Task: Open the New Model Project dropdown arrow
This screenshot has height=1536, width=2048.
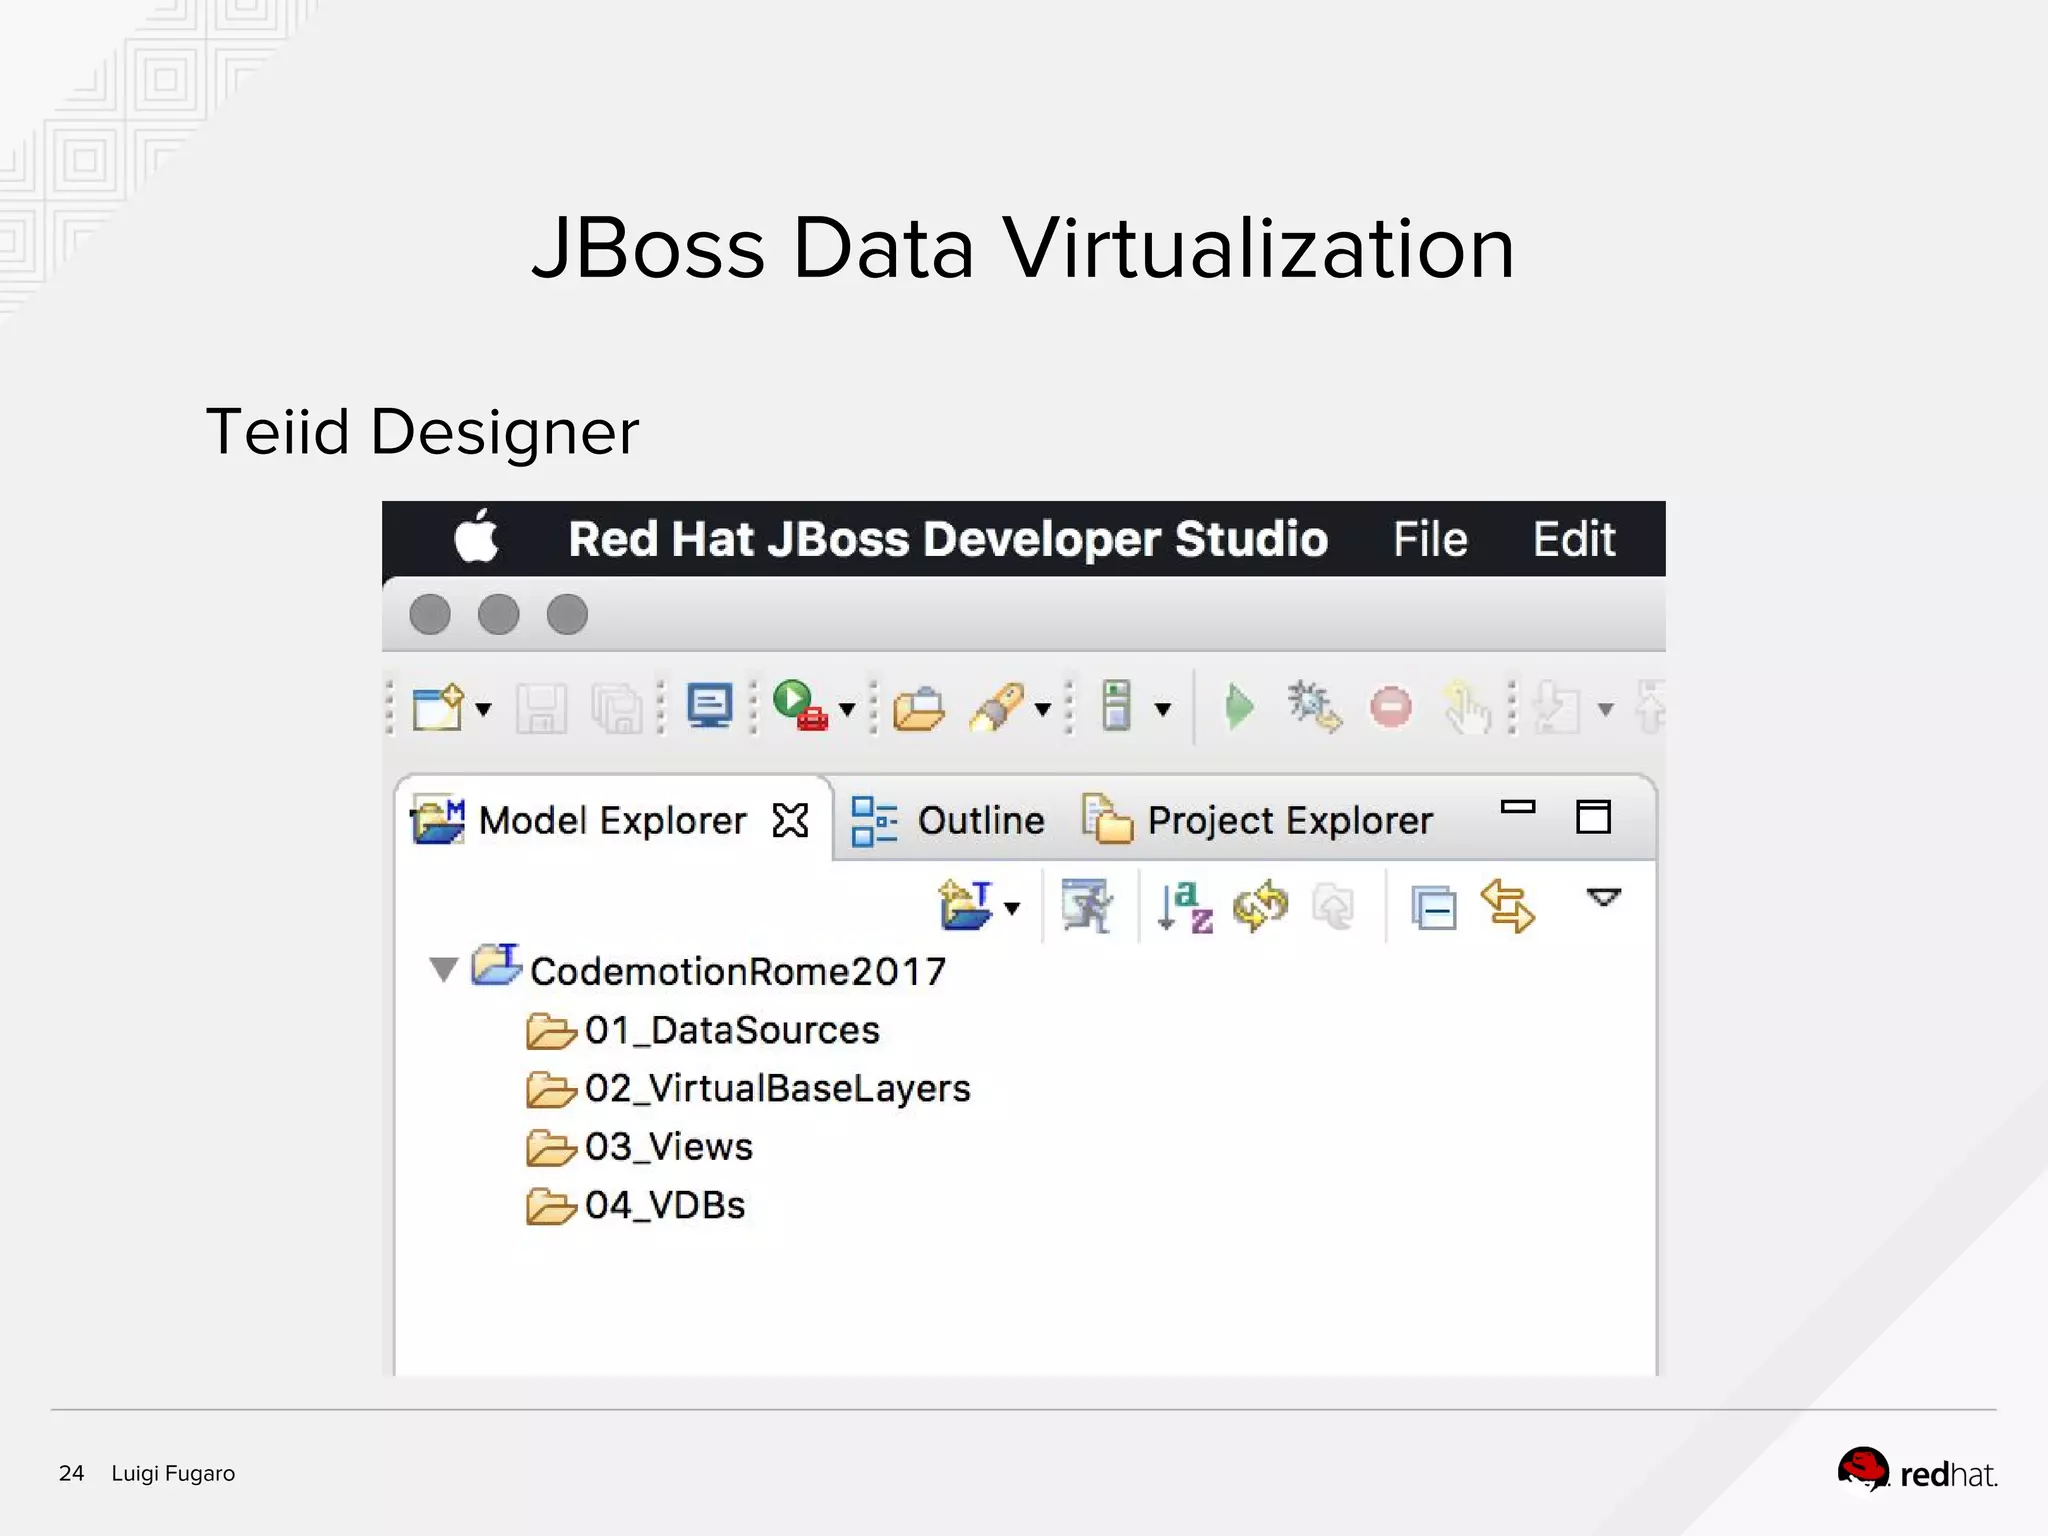Action: pos(1012,909)
